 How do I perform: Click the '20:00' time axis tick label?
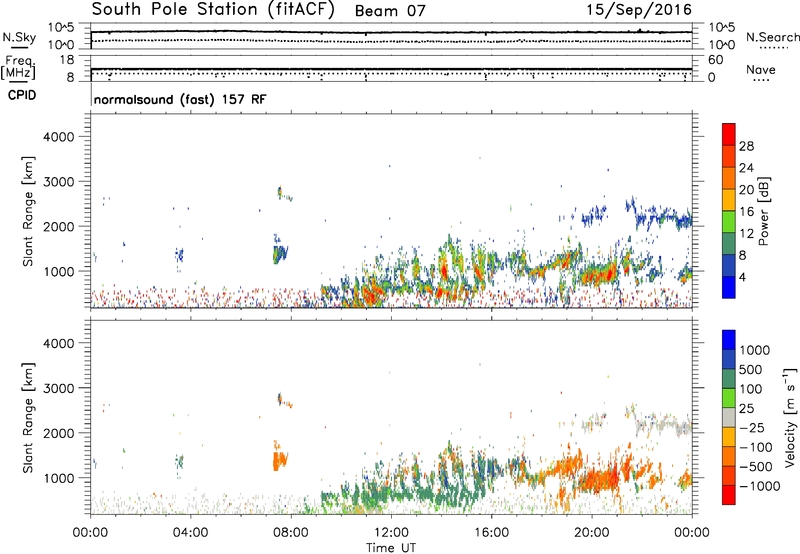coord(591,533)
